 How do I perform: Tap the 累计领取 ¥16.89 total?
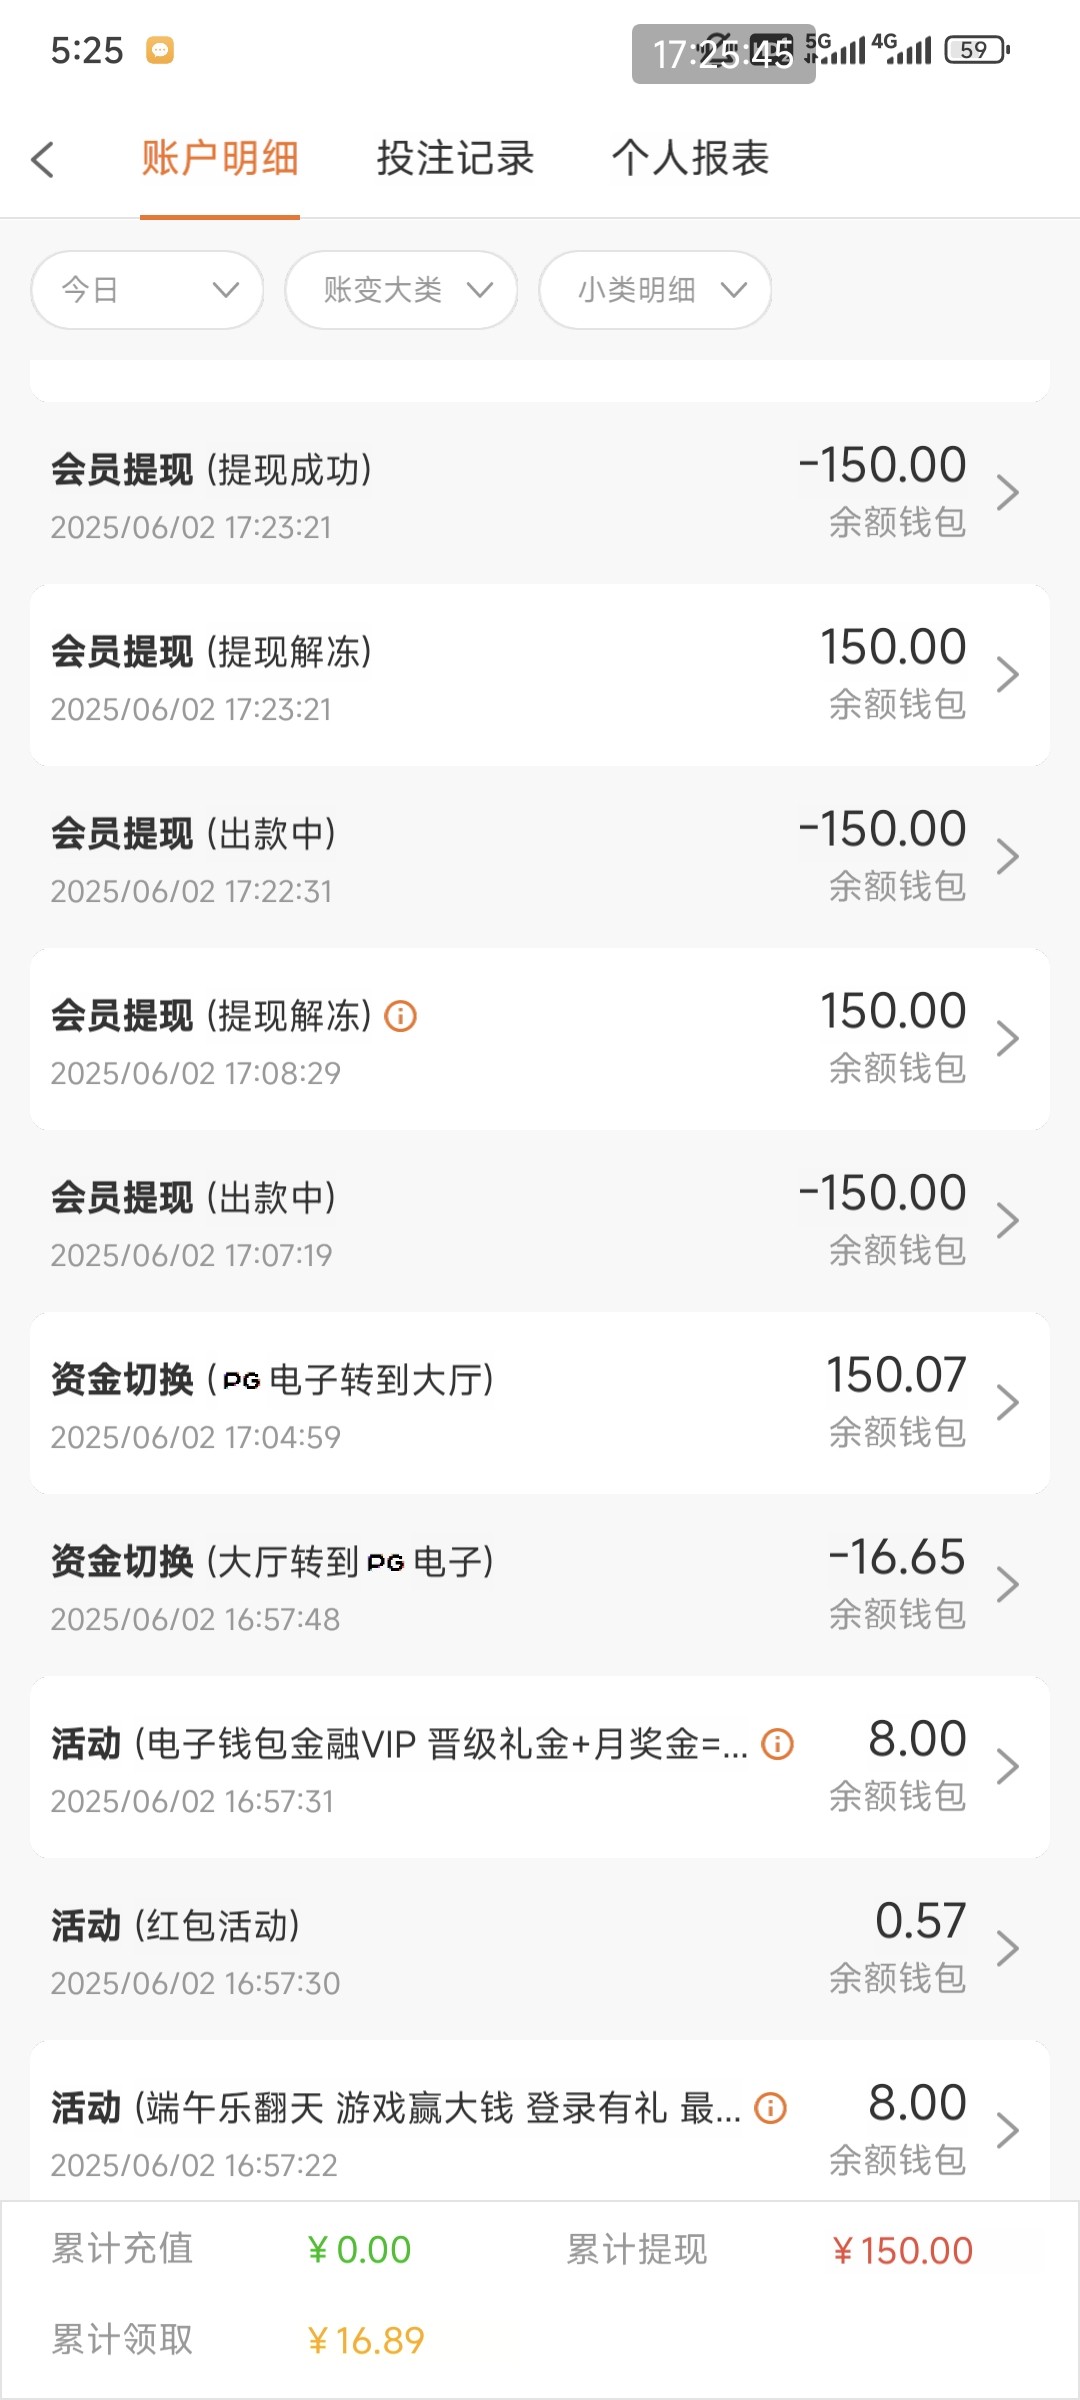pos(365,2340)
